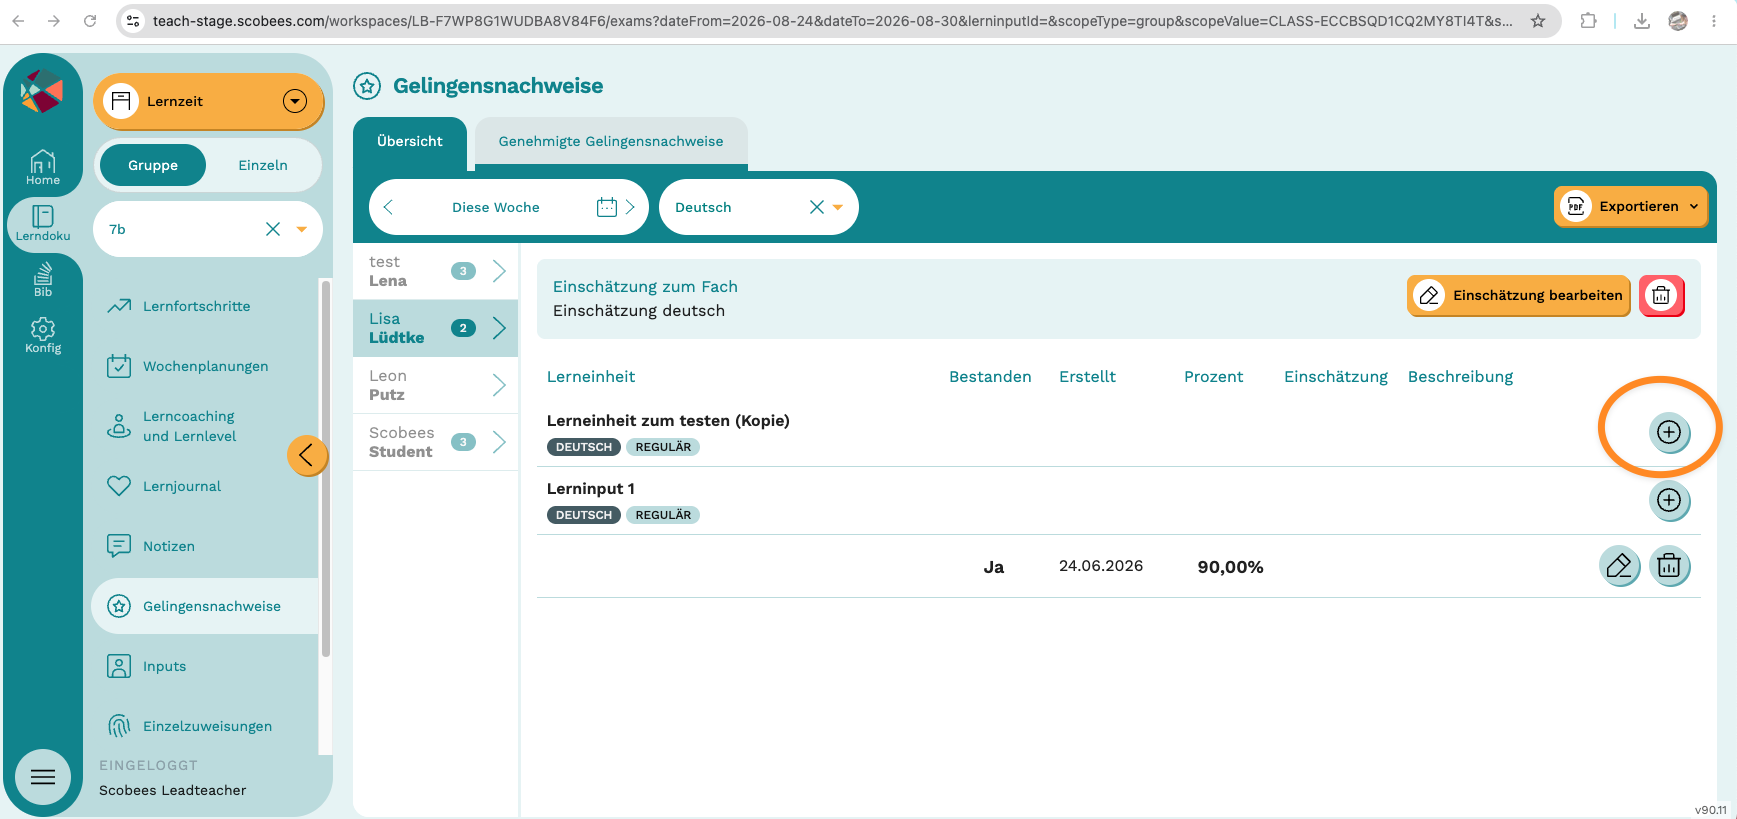Viewport: 1737px width, 819px height.
Task: Switch to Einzeln mode
Action: coord(263,165)
